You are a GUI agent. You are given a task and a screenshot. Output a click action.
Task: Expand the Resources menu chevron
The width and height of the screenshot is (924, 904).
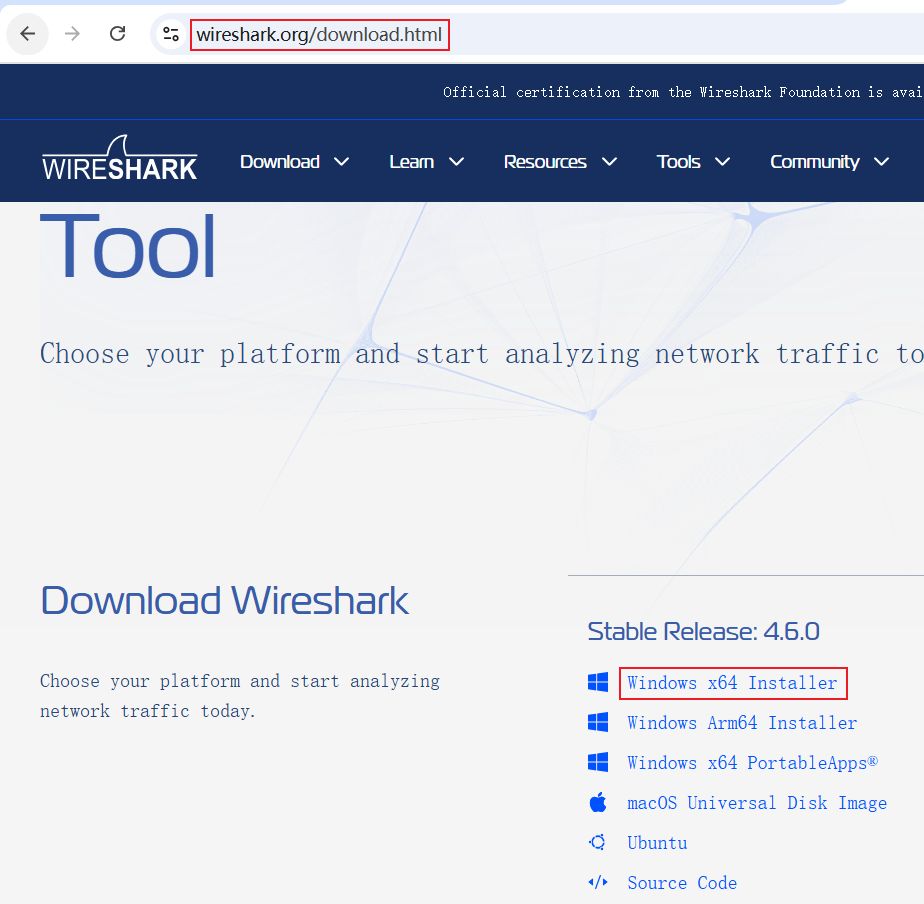(609, 162)
